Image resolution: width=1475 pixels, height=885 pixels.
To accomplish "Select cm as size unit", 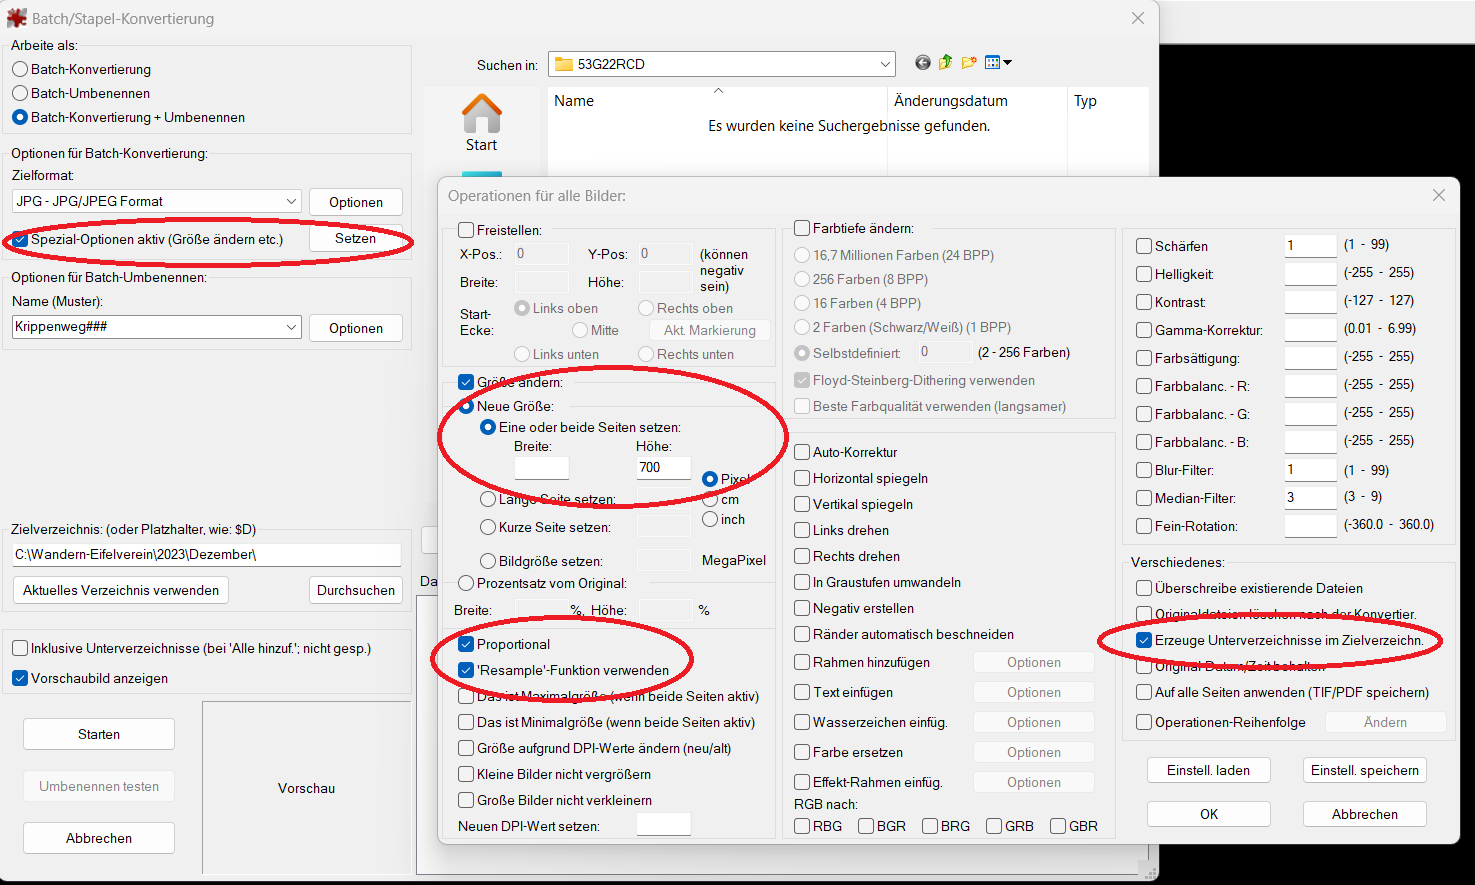I will [710, 499].
